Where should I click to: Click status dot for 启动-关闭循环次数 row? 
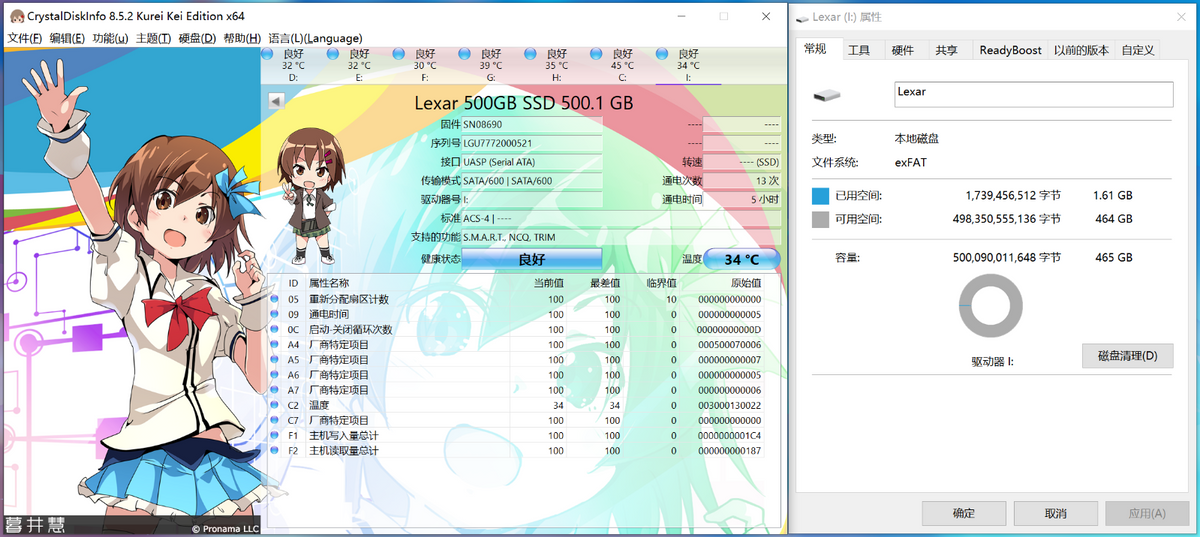pyautogui.click(x=276, y=329)
